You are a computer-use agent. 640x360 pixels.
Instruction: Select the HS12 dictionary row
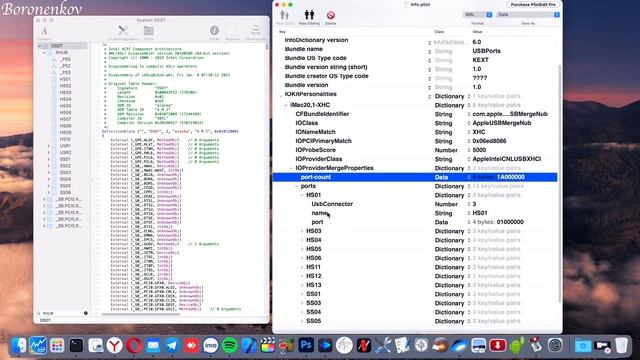click(415, 276)
